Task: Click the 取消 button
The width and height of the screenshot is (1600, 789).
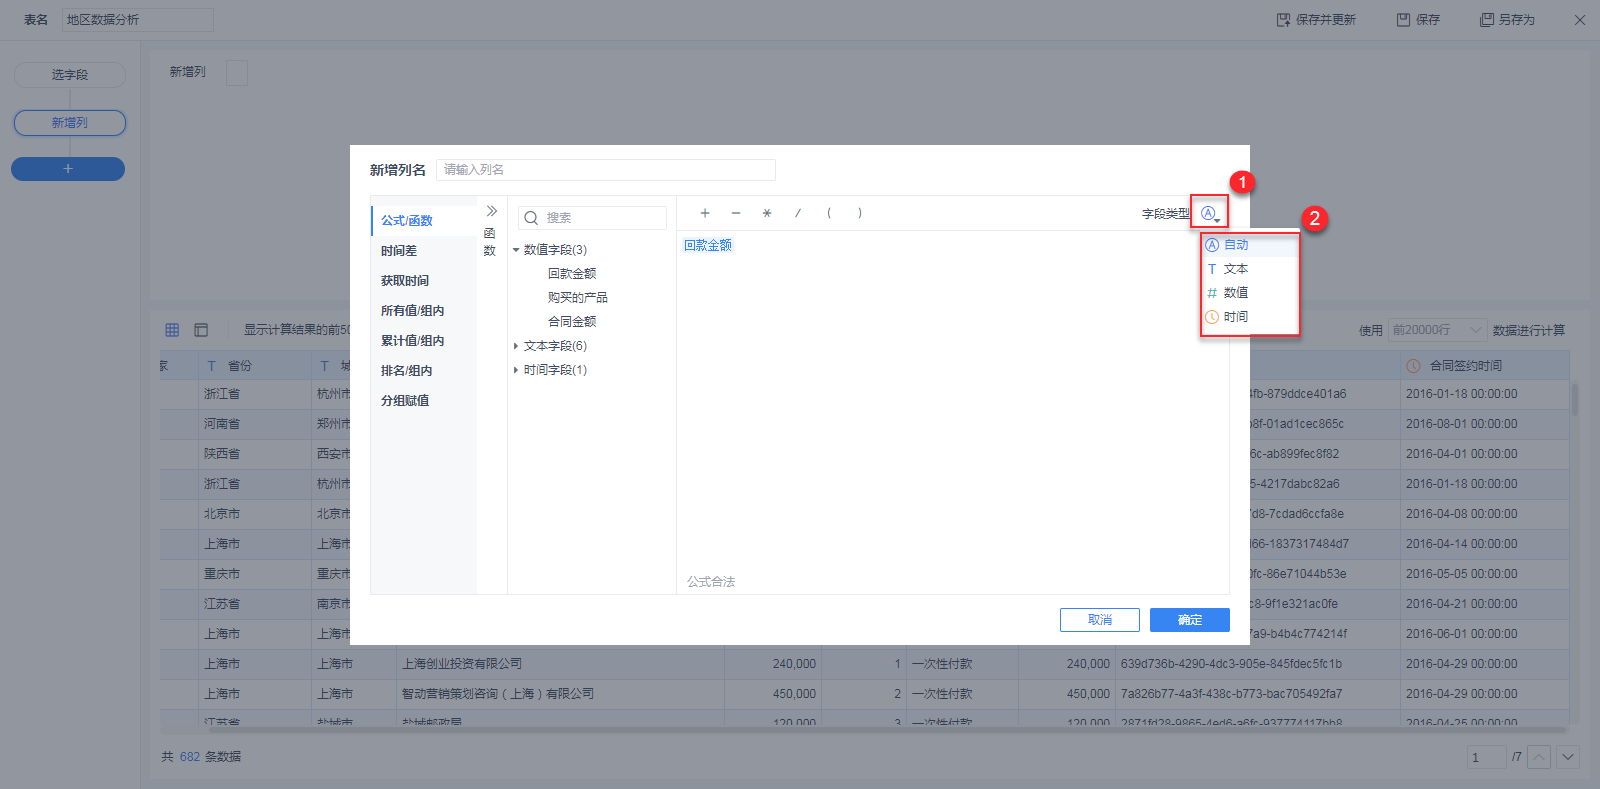Action: [x=1100, y=620]
